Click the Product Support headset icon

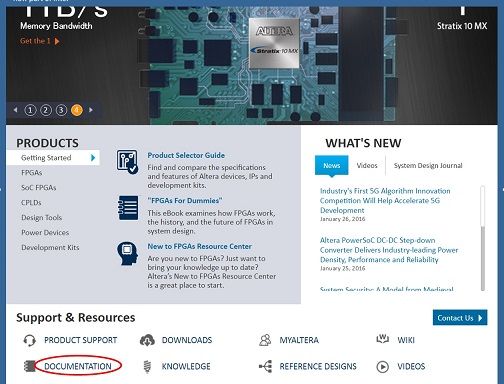(x=30, y=340)
